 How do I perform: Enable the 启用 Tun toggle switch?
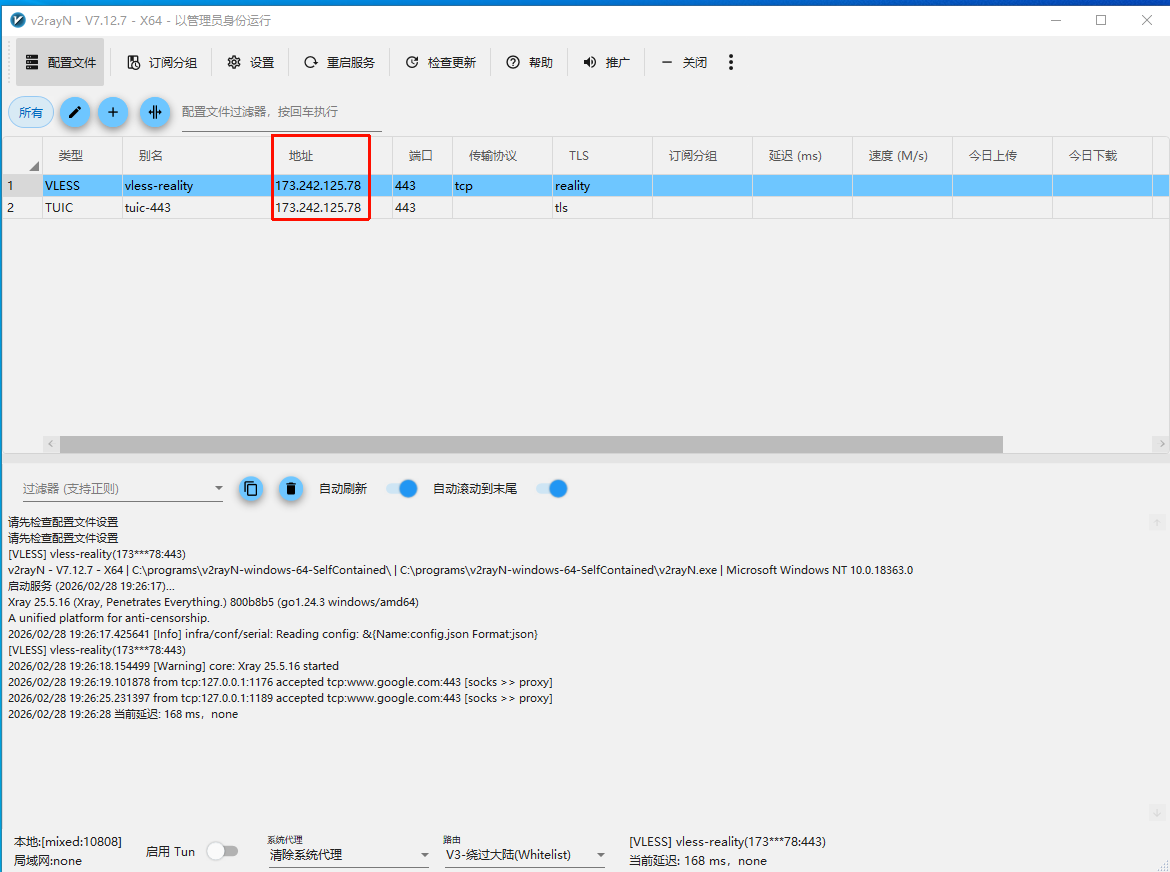[x=222, y=851]
